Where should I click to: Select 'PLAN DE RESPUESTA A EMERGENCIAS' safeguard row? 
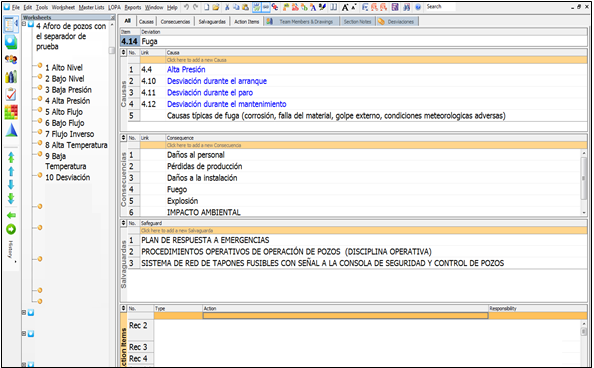(x=357, y=240)
